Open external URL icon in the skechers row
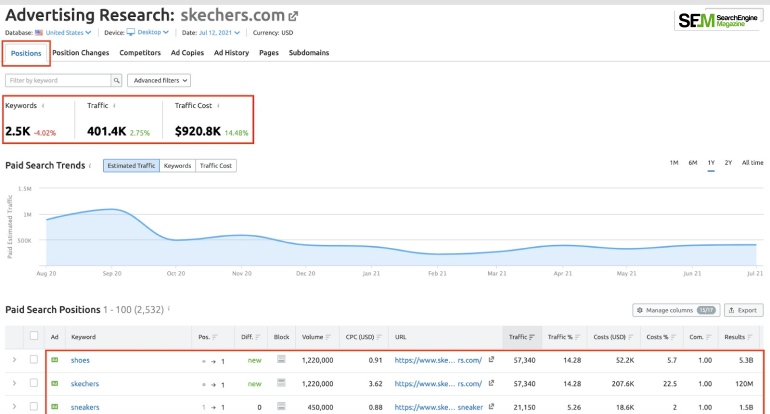The height and width of the screenshot is (414, 770). pos(491,383)
